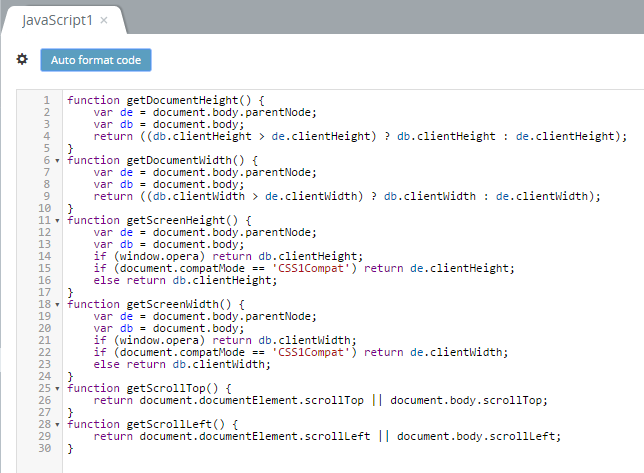Click 'var db = document.body;' on line 3

pos(169,124)
